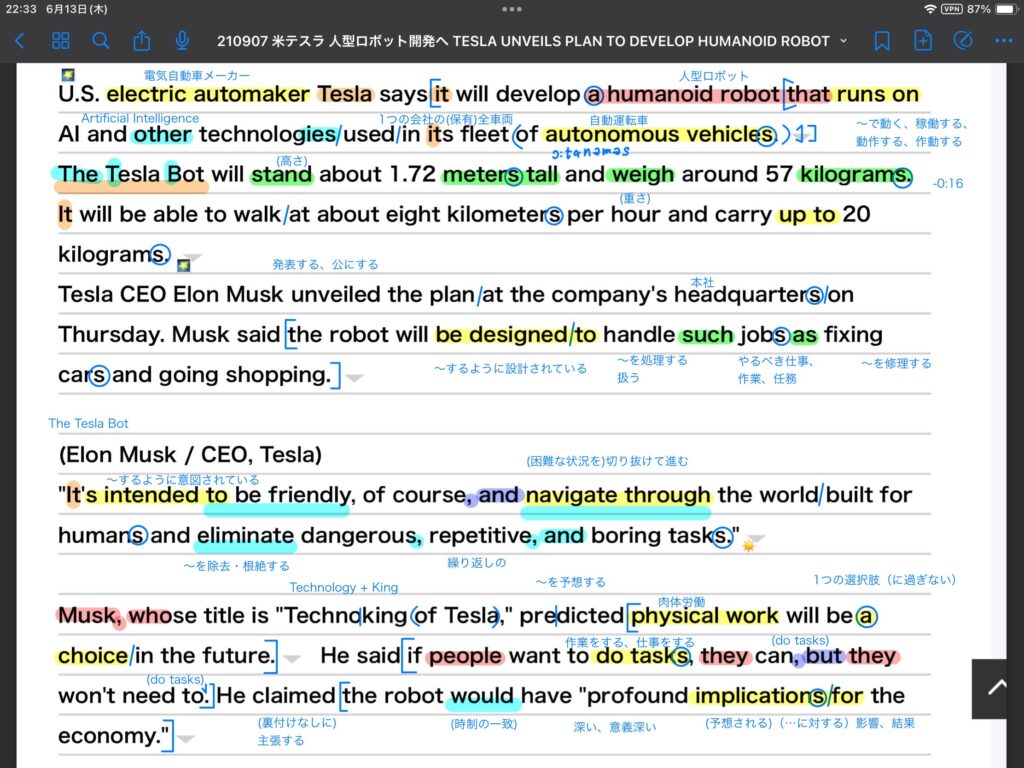1024x768 pixels.
Task: Tap annotation '電気自動車メーカー'
Action: [x=197, y=76]
